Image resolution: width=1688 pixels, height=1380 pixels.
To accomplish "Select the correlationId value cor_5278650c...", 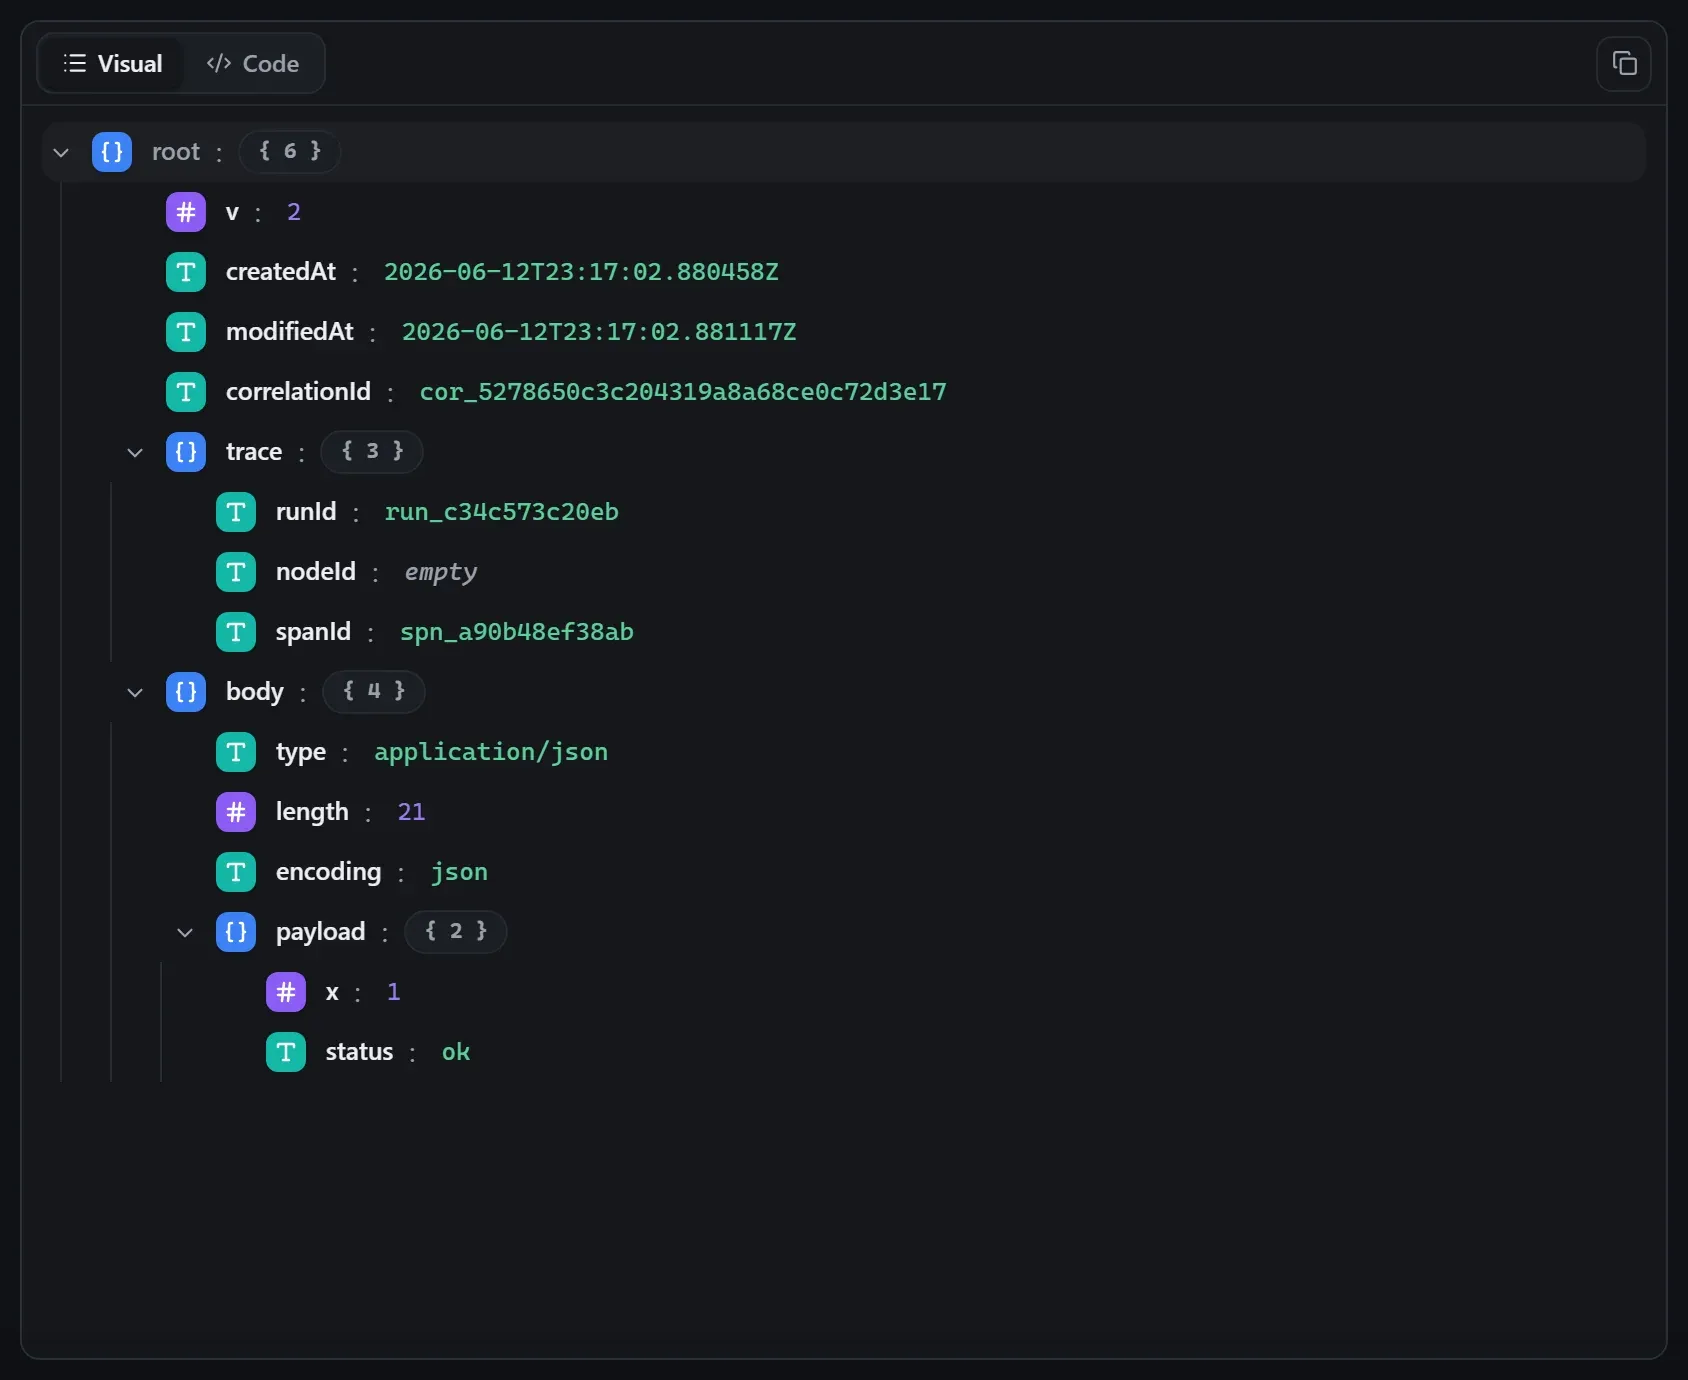I will point(683,392).
